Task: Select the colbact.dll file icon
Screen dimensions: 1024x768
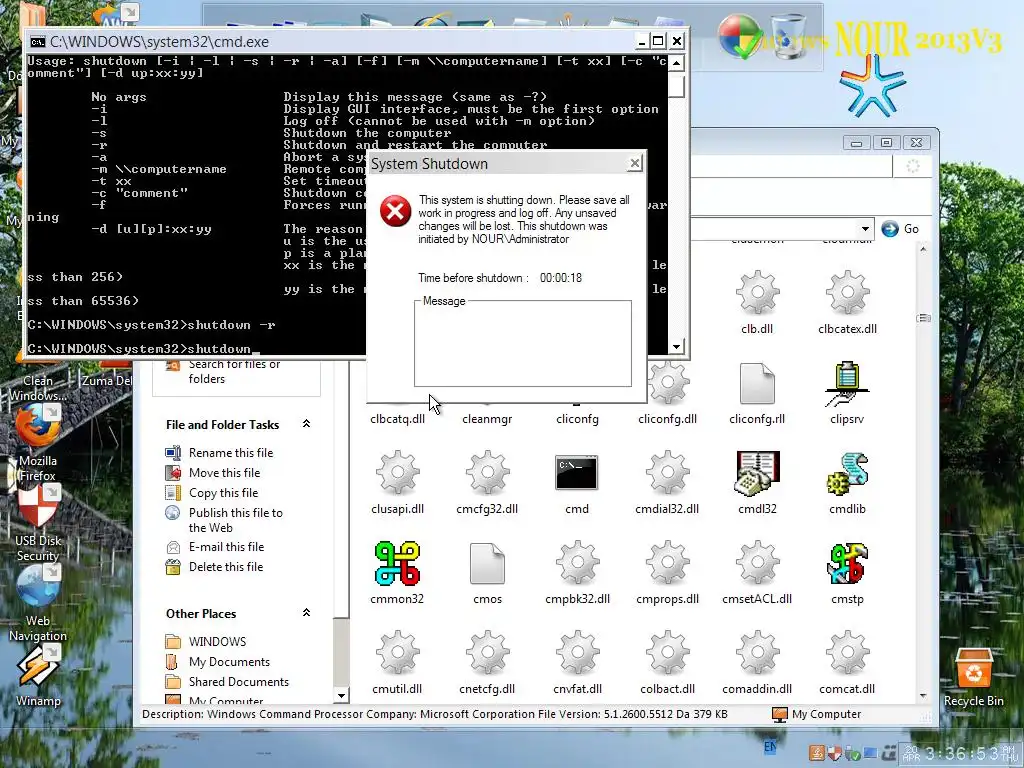Action: 667,653
